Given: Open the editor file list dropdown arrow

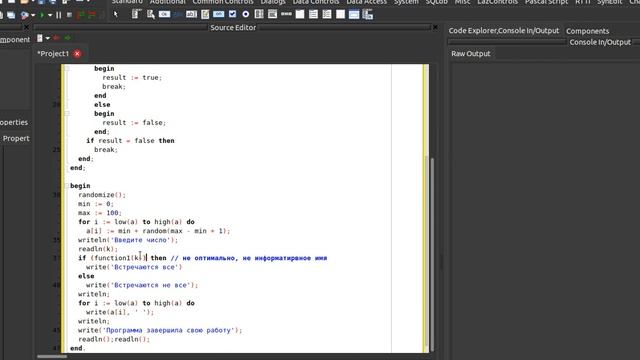Looking at the screenshot, I should point(47,38).
